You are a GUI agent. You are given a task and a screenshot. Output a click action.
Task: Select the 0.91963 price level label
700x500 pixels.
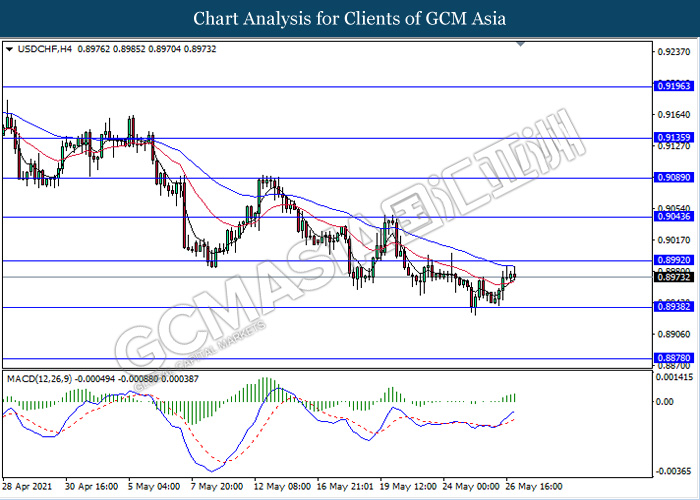point(674,86)
